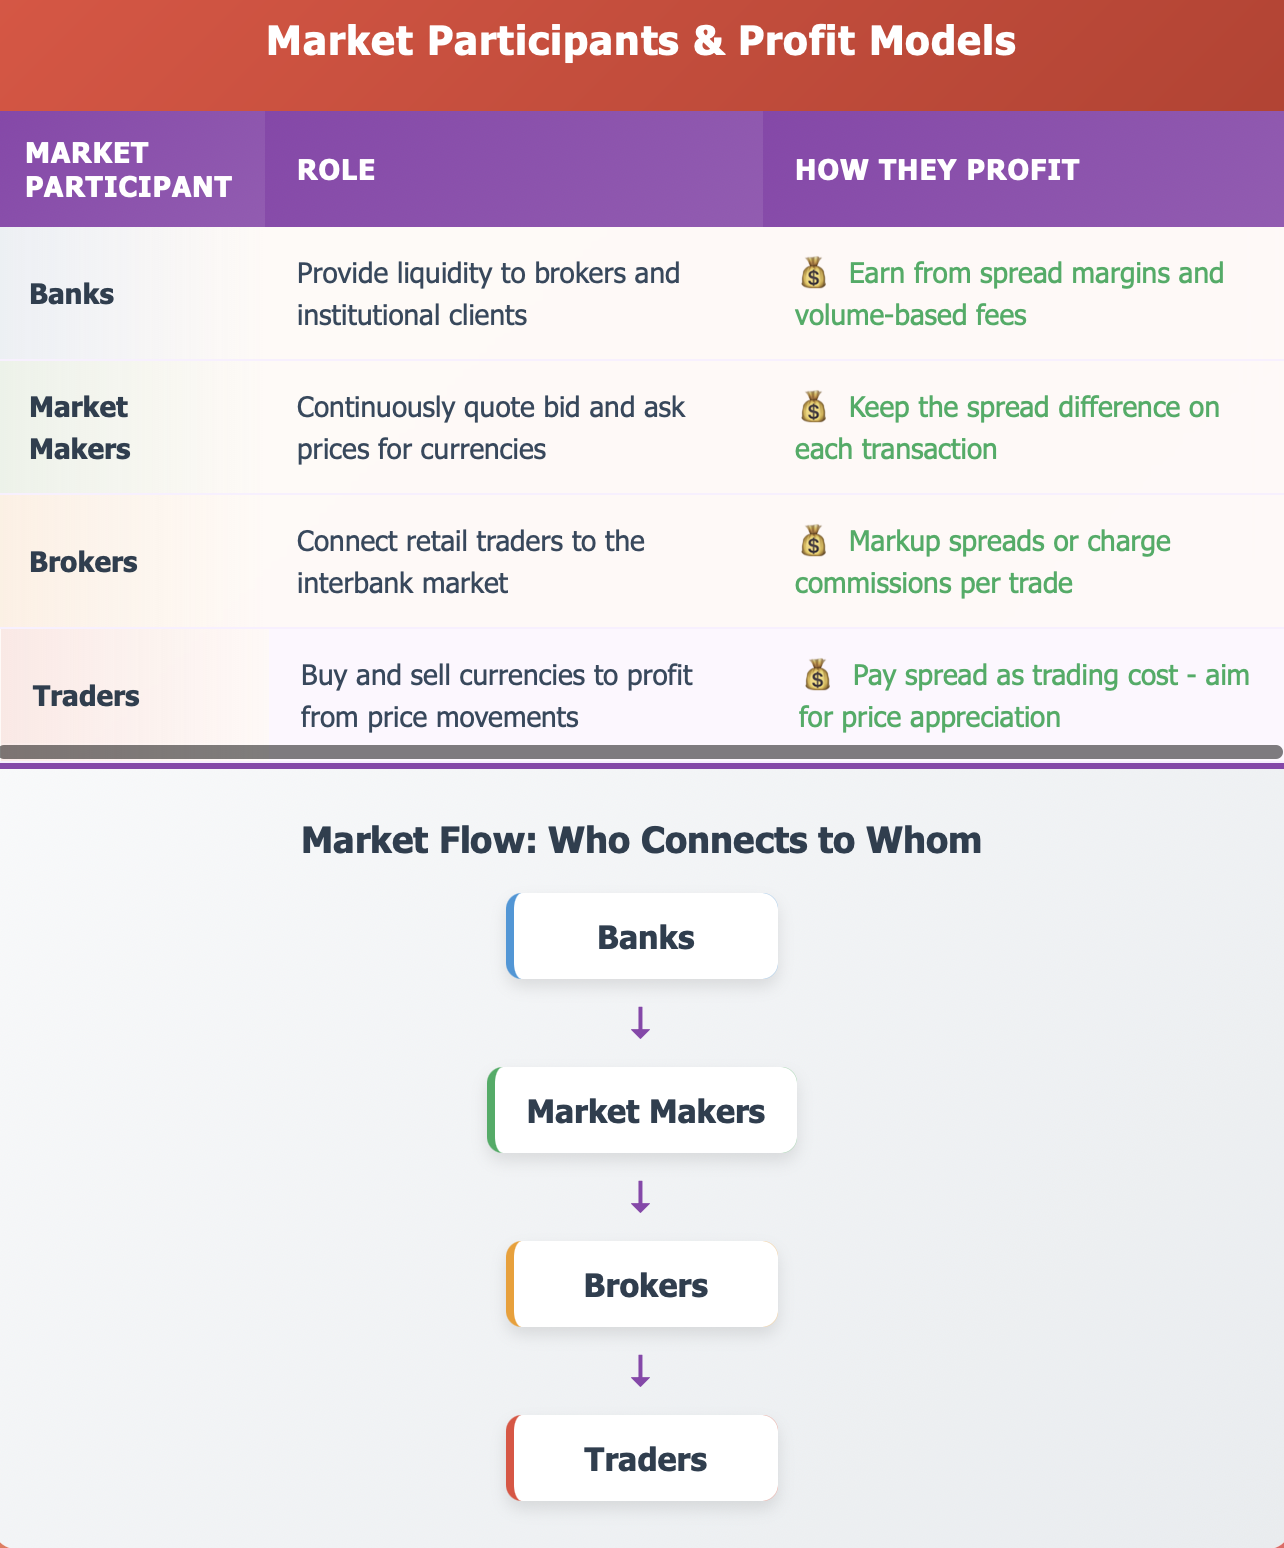
Task: Click the money bag icon in Banks row
Action: pos(813,273)
